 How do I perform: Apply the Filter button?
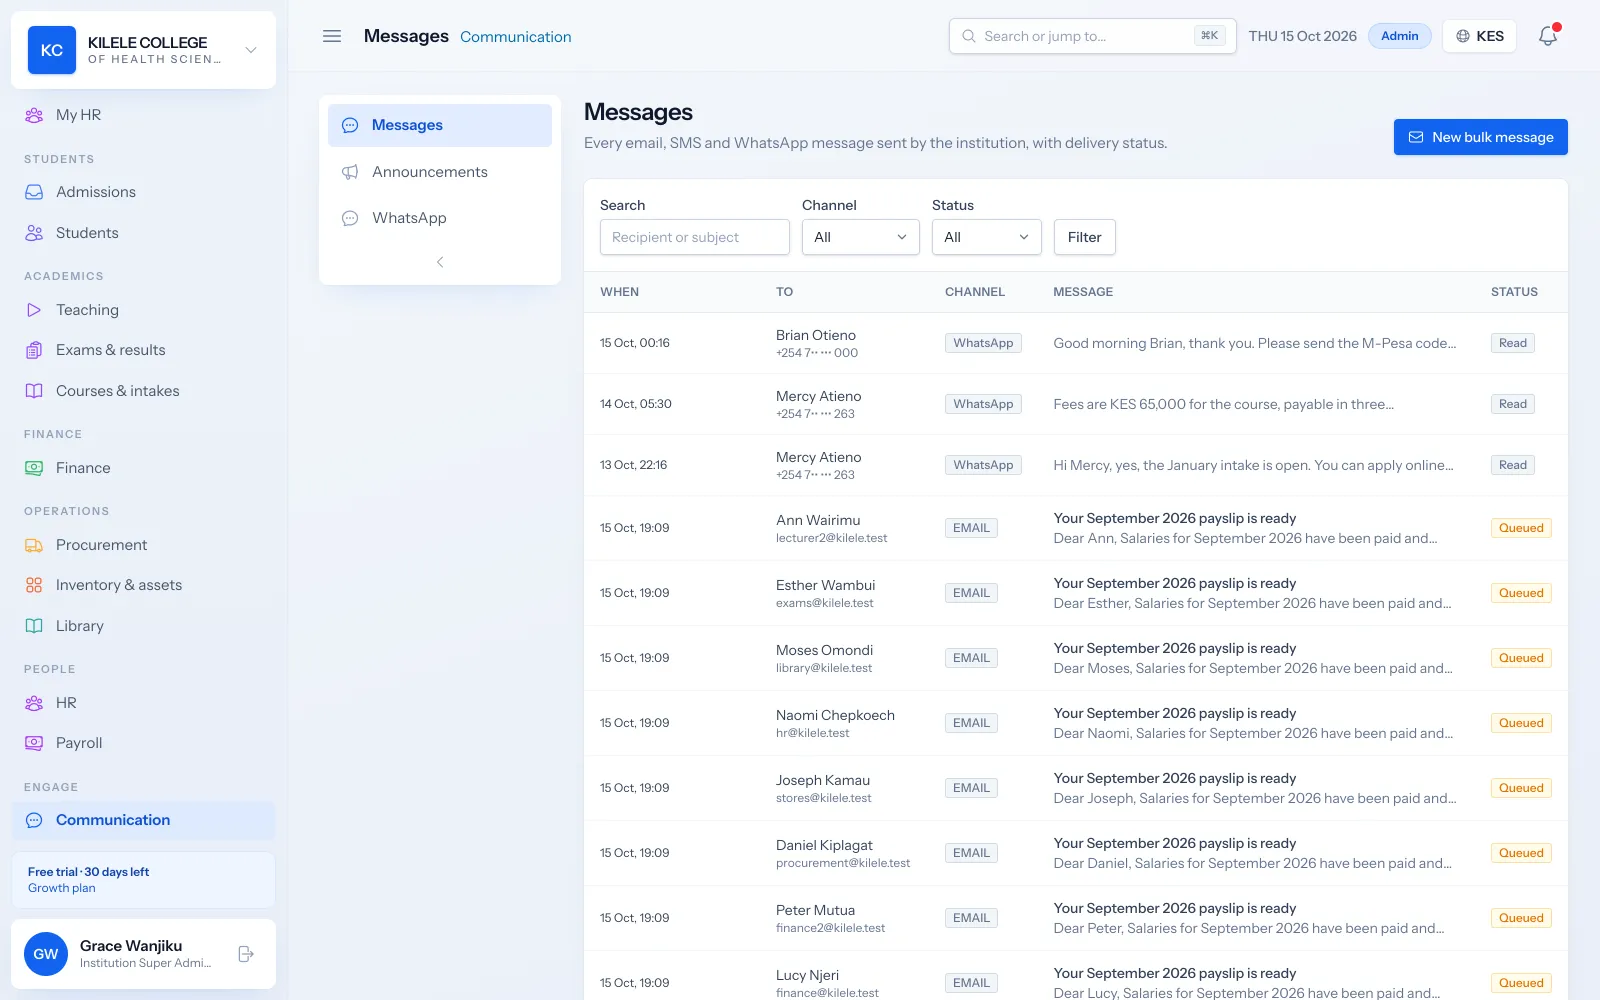[1084, 237]
